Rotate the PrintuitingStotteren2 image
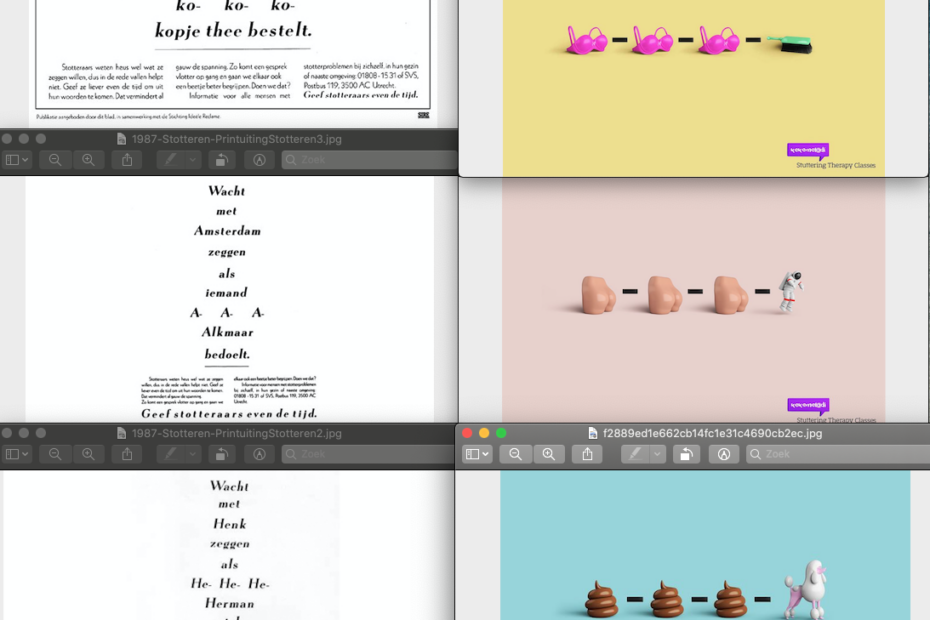Screen dimensions: 930x620 tap(221, 454)
